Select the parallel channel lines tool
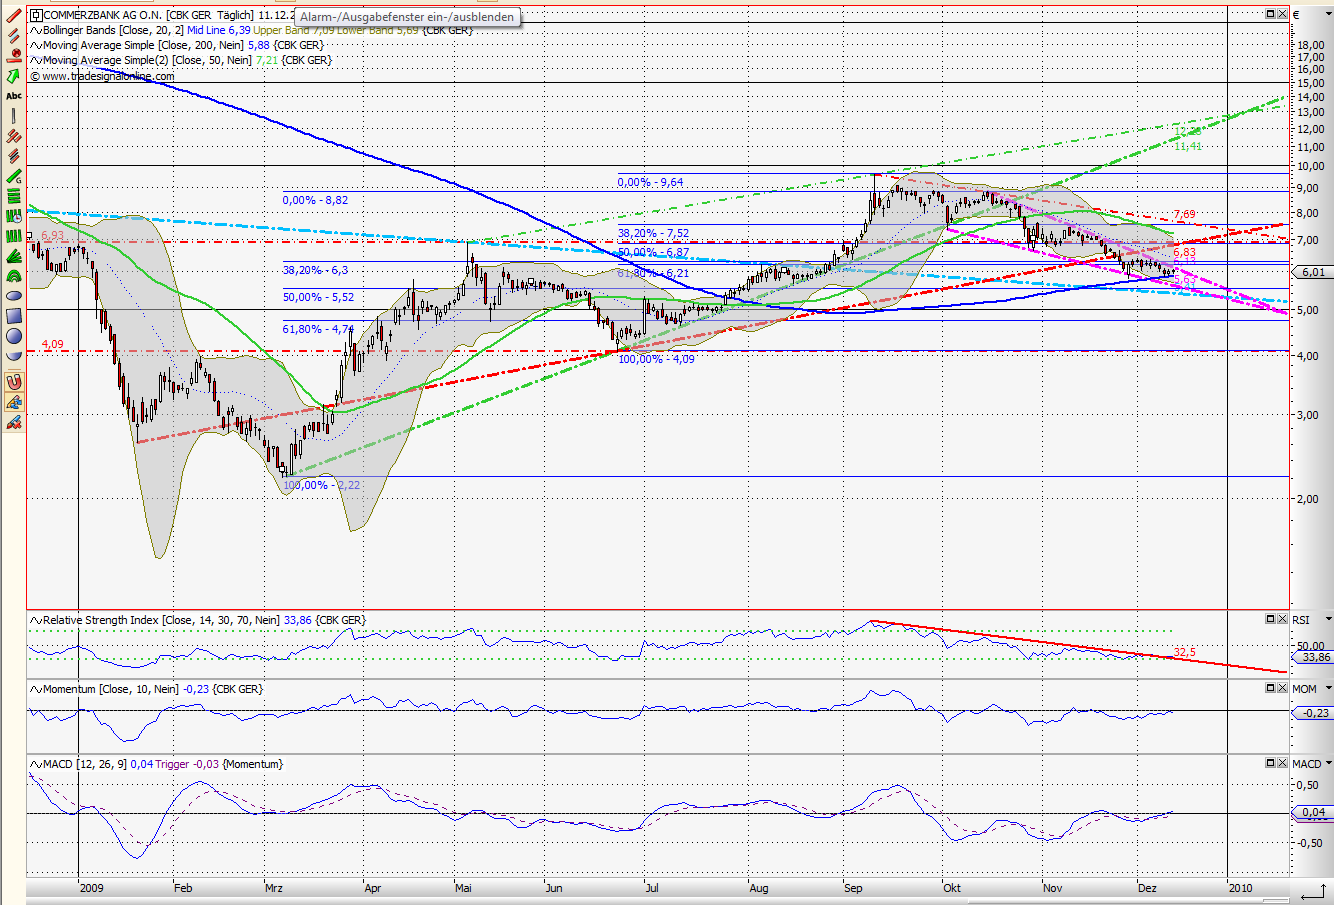 pos(14,34)
